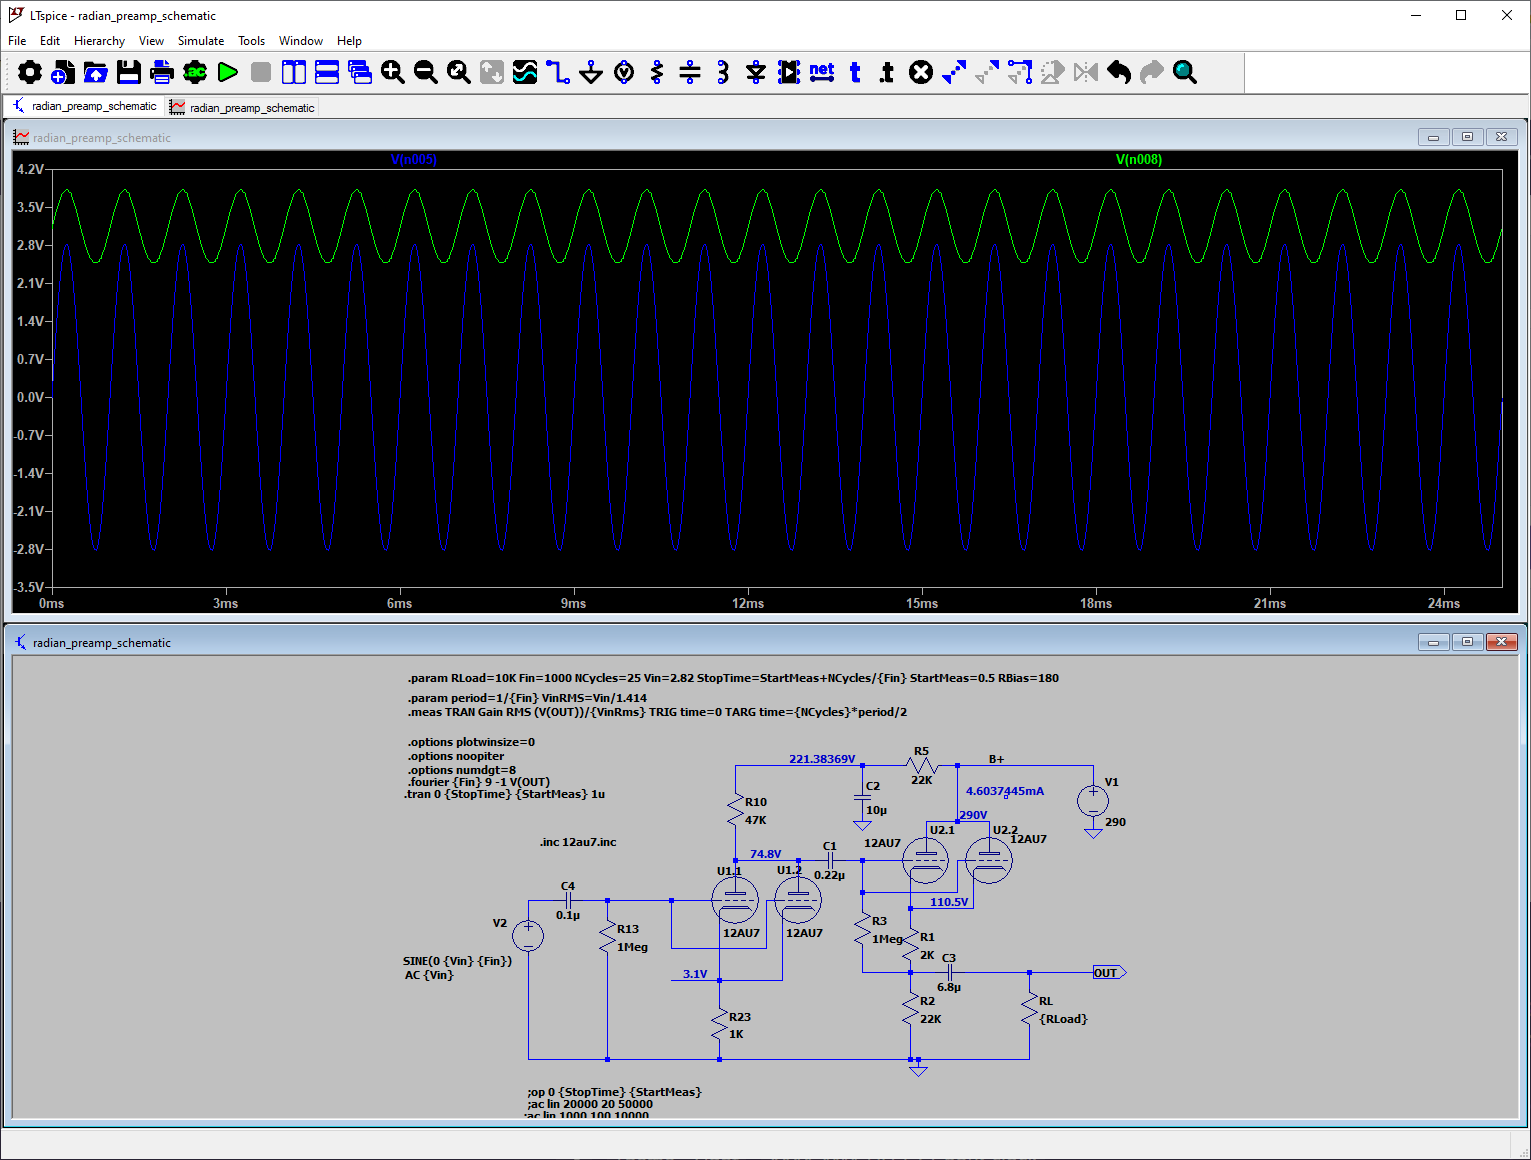Image resolution: width=1531 pixels, height=1160 pixels.
Task: Click the V1 290 supply label
Action: (x=1114, y=802)
